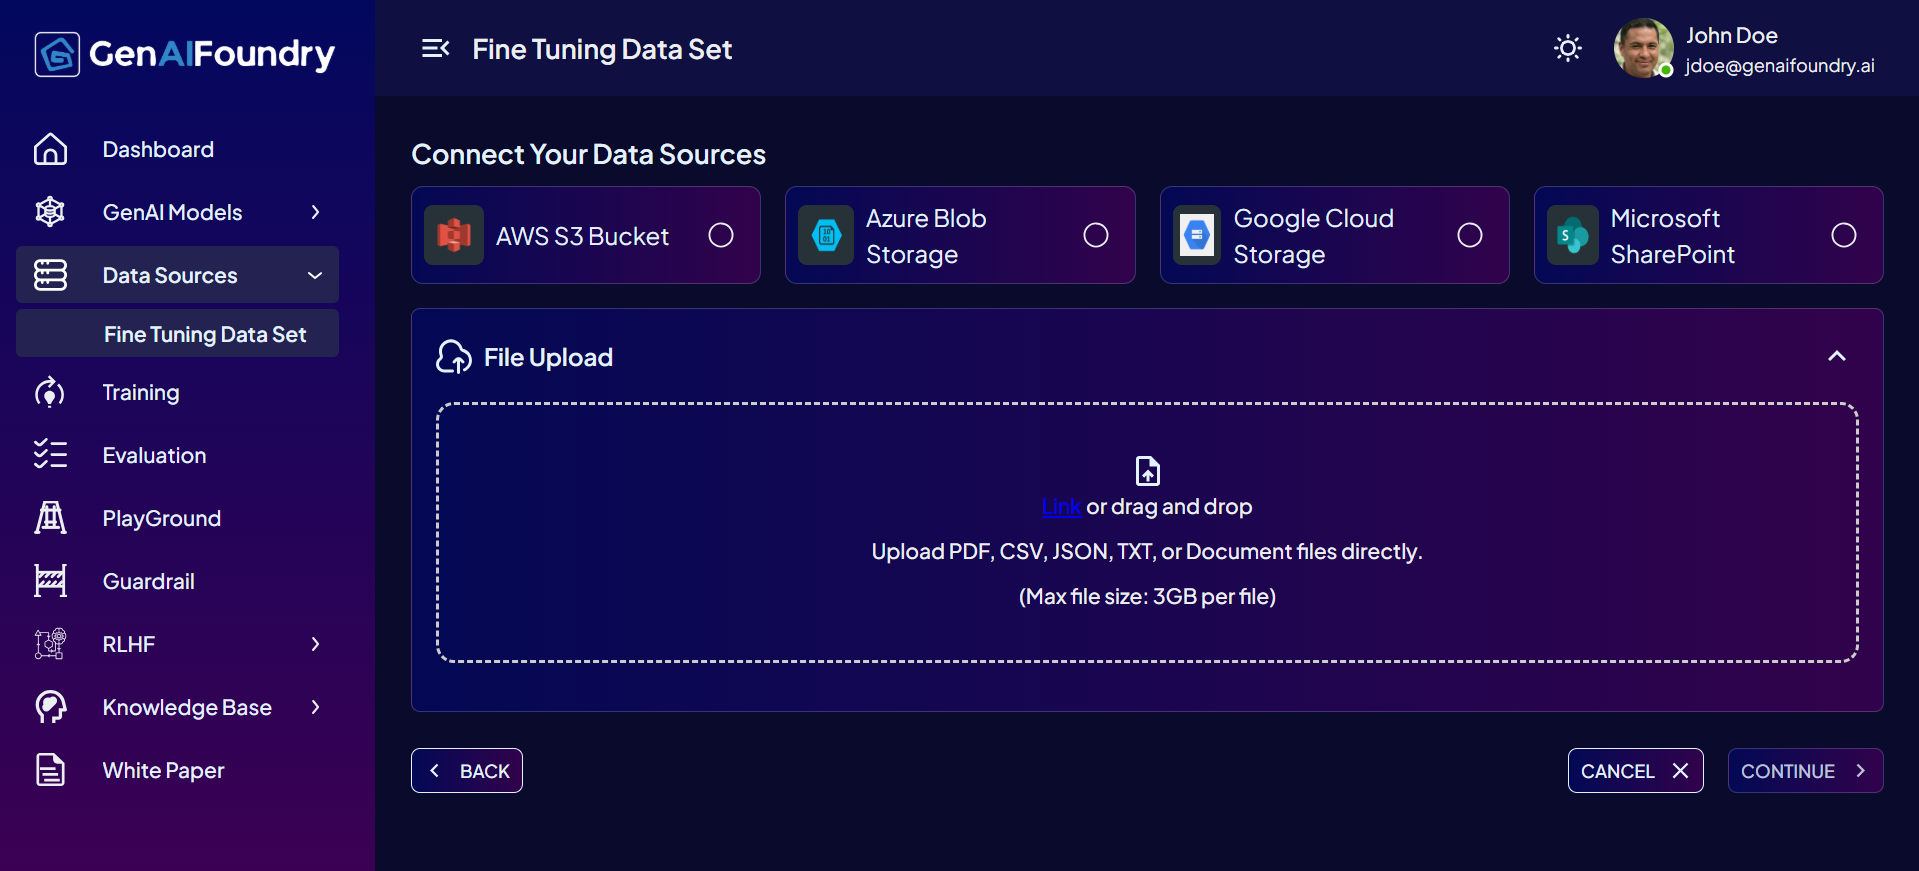
Task: Click the Data Sources database icon
Action: tap(50, 275)
